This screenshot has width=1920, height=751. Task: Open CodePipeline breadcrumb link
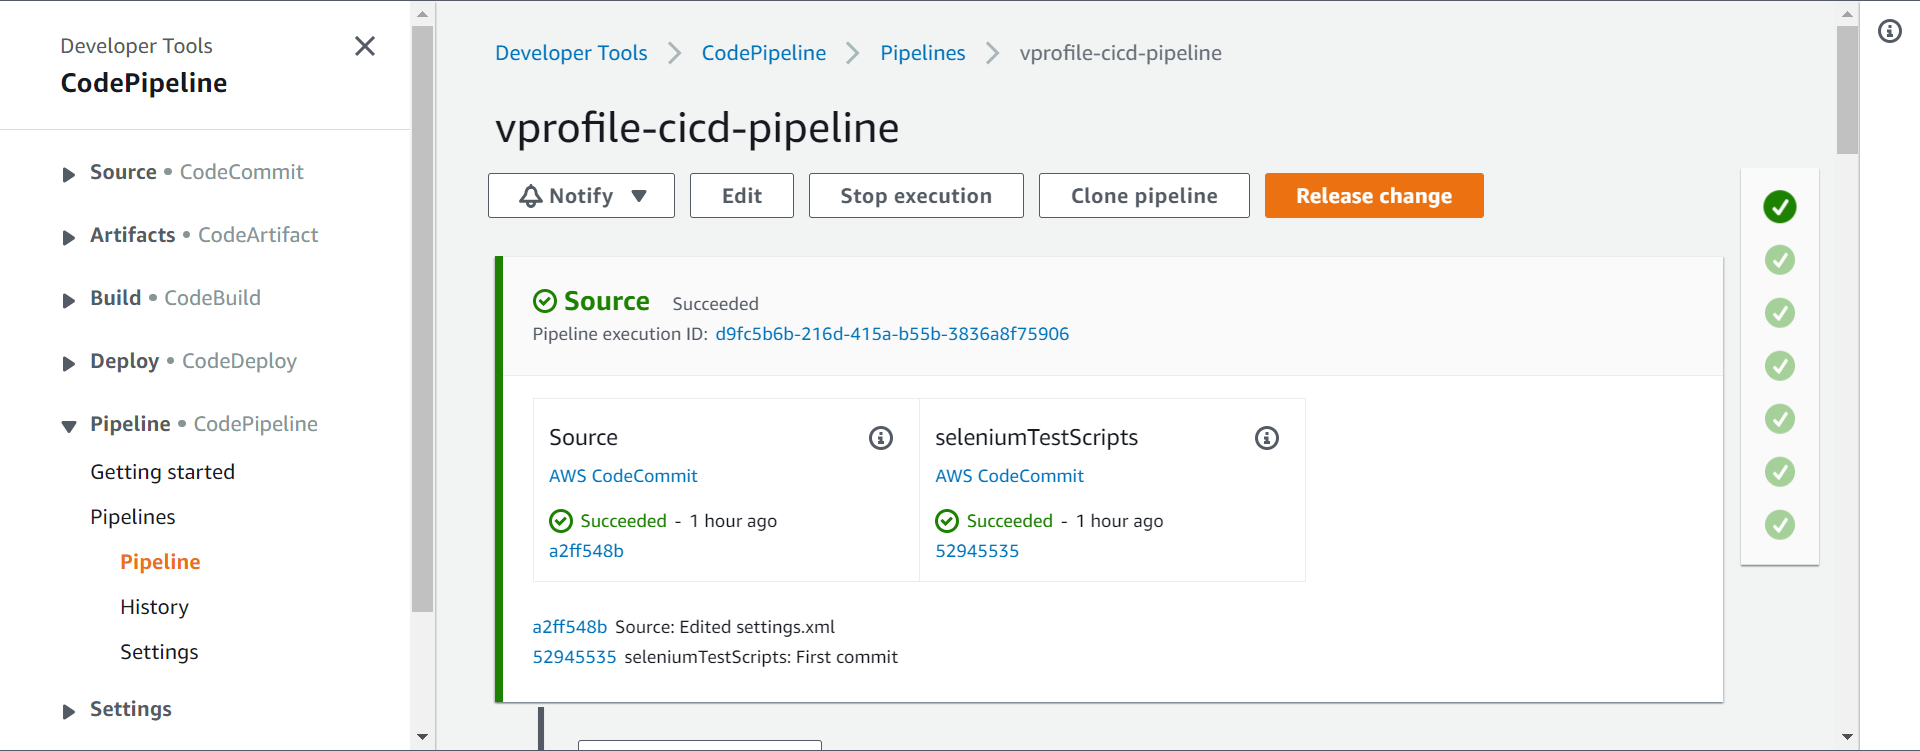(x=764, y=53)
